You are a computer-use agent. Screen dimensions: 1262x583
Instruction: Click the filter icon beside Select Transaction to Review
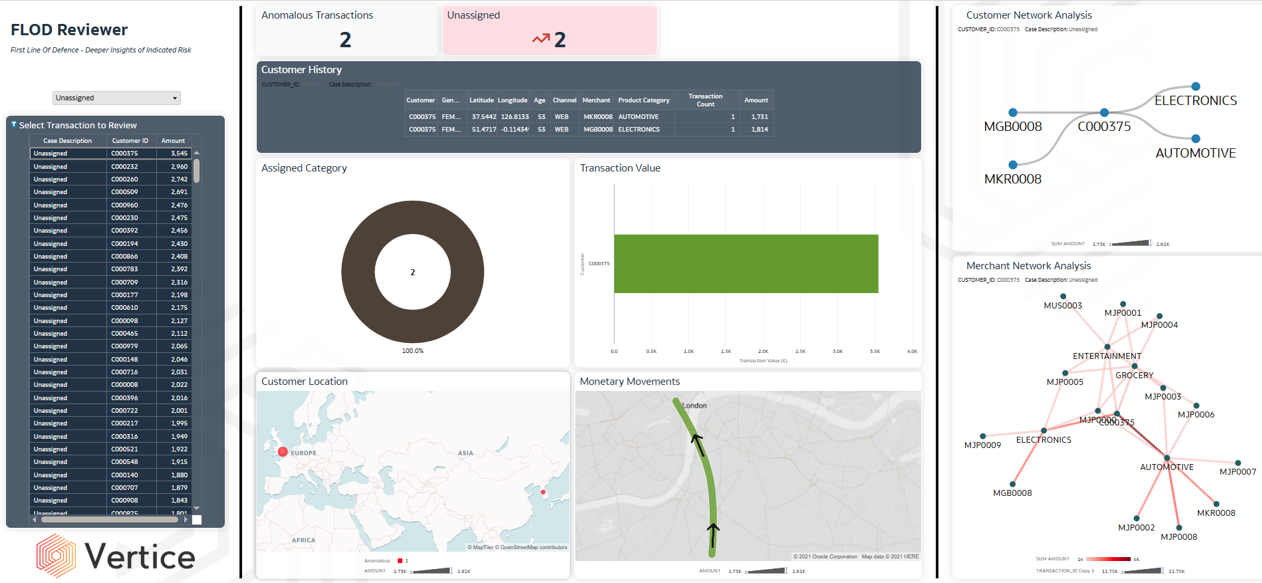click(x=13, y=125)
